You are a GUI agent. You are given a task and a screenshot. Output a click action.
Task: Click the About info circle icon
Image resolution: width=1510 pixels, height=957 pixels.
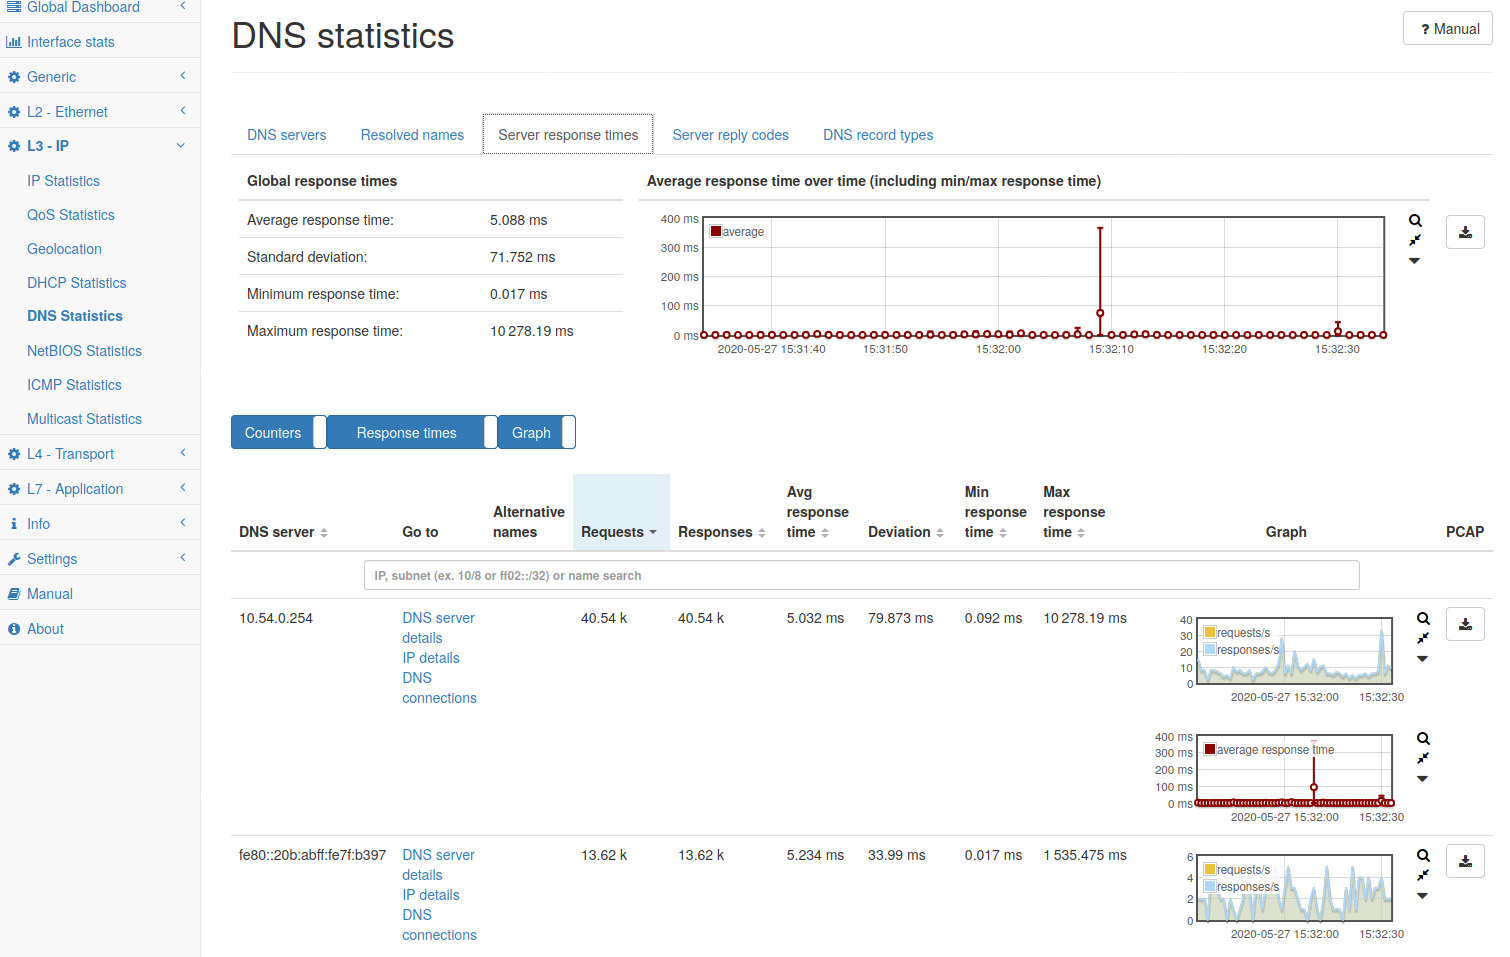(x=14, y=629)
